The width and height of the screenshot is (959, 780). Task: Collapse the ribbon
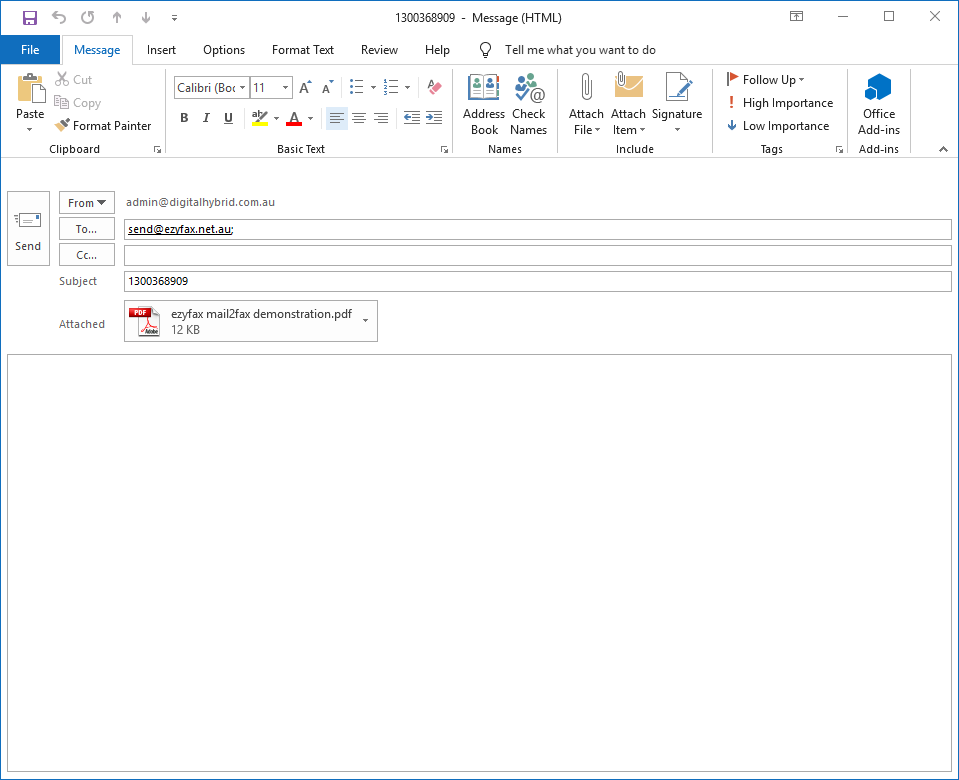[x=943, y=149]
